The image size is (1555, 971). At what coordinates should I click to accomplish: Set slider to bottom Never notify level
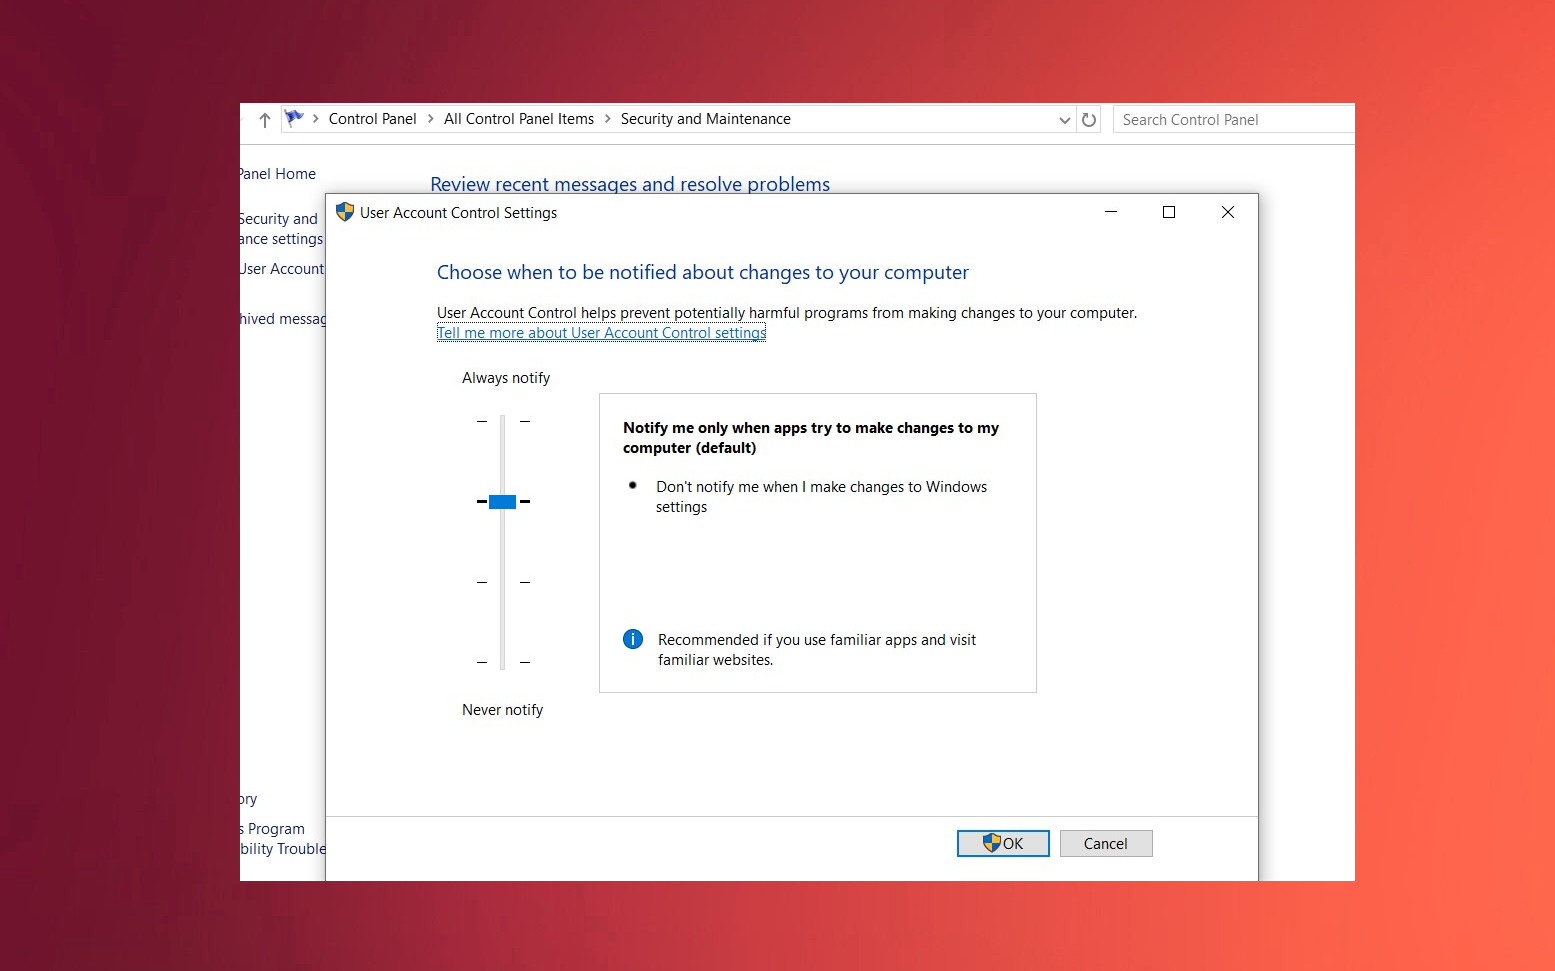pos(502,662)
